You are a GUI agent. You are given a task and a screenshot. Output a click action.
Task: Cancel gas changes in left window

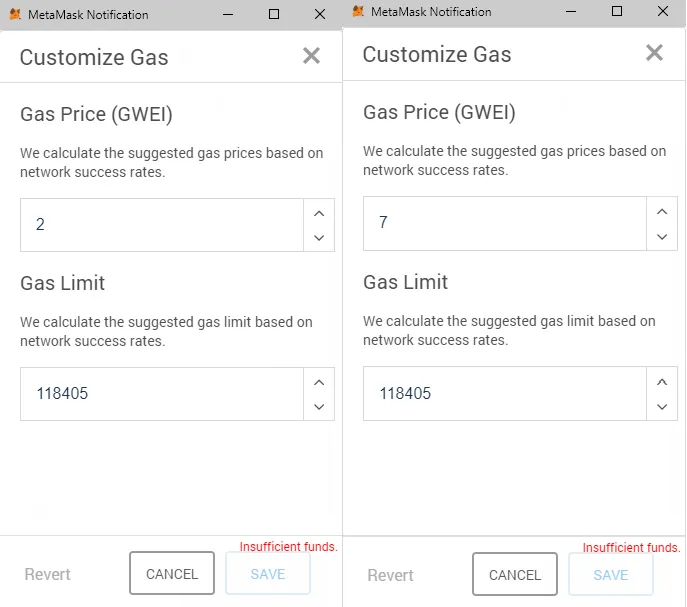tap(172, 573)
